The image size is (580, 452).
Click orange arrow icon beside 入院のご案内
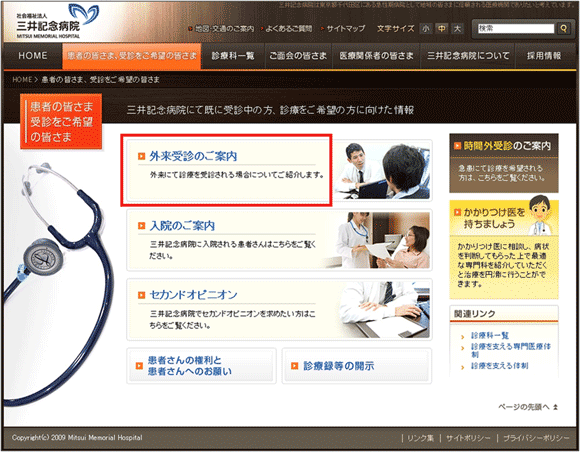click(x=141, y=226)
